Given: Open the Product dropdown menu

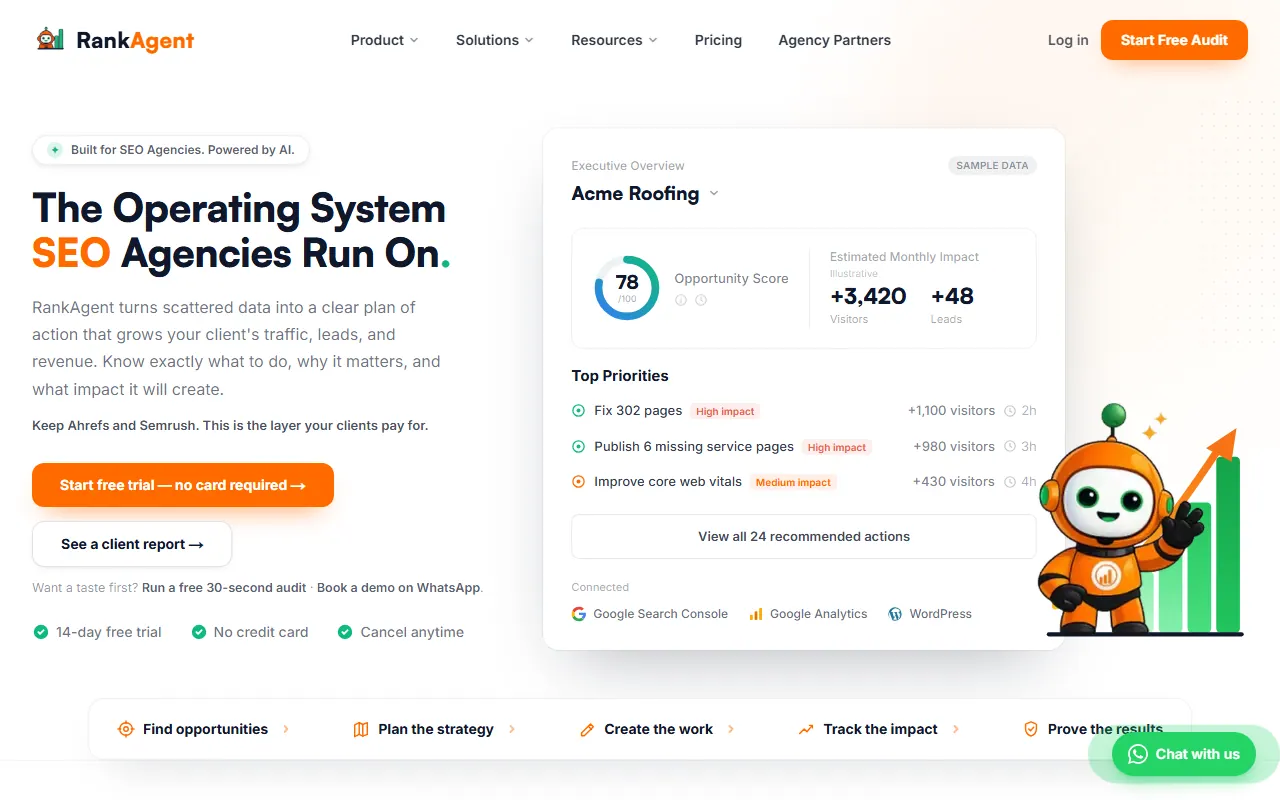Looking at the screenshot, I should coord(384,40).
